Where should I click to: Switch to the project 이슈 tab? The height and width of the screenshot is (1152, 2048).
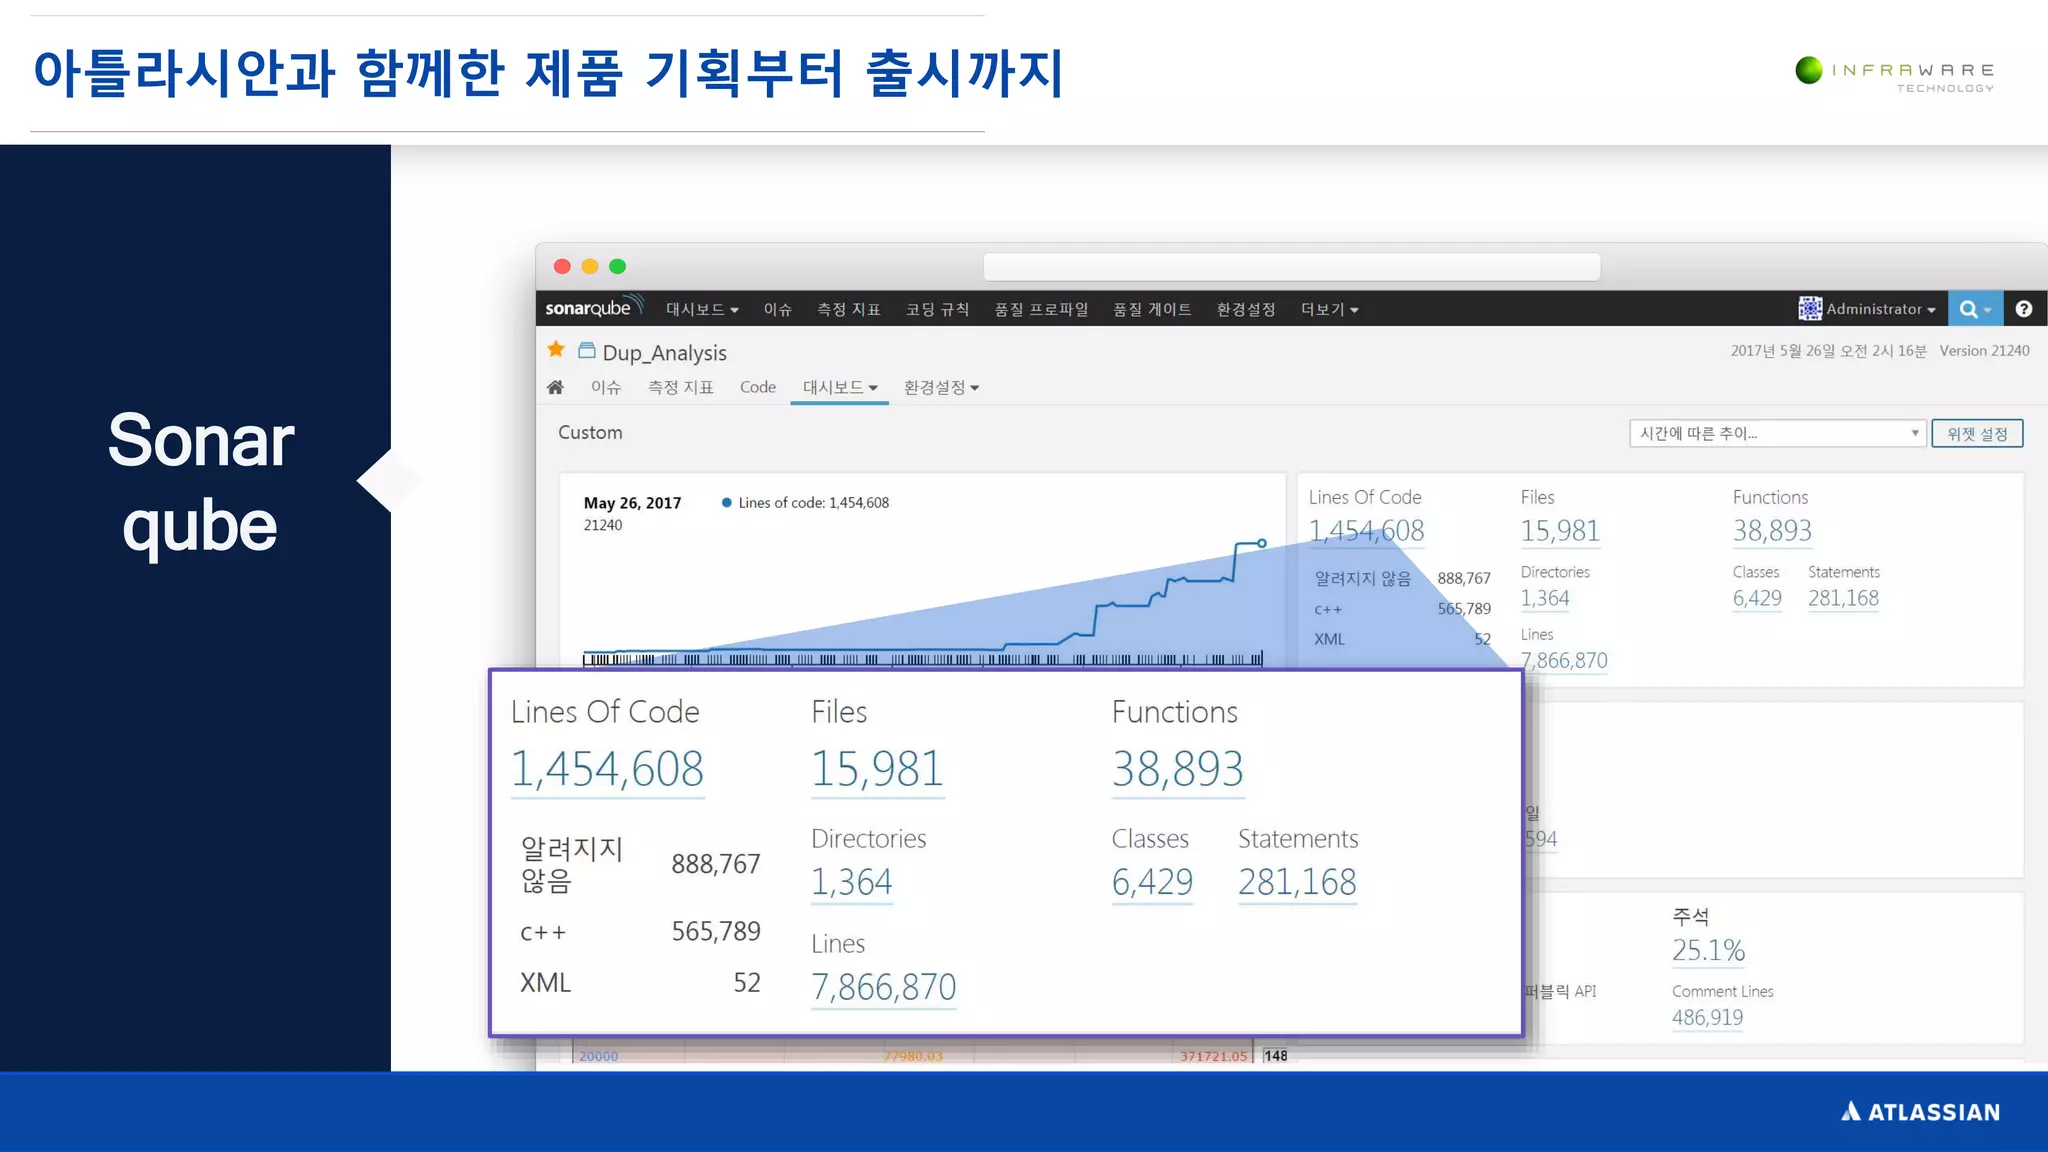pos(605,387)
